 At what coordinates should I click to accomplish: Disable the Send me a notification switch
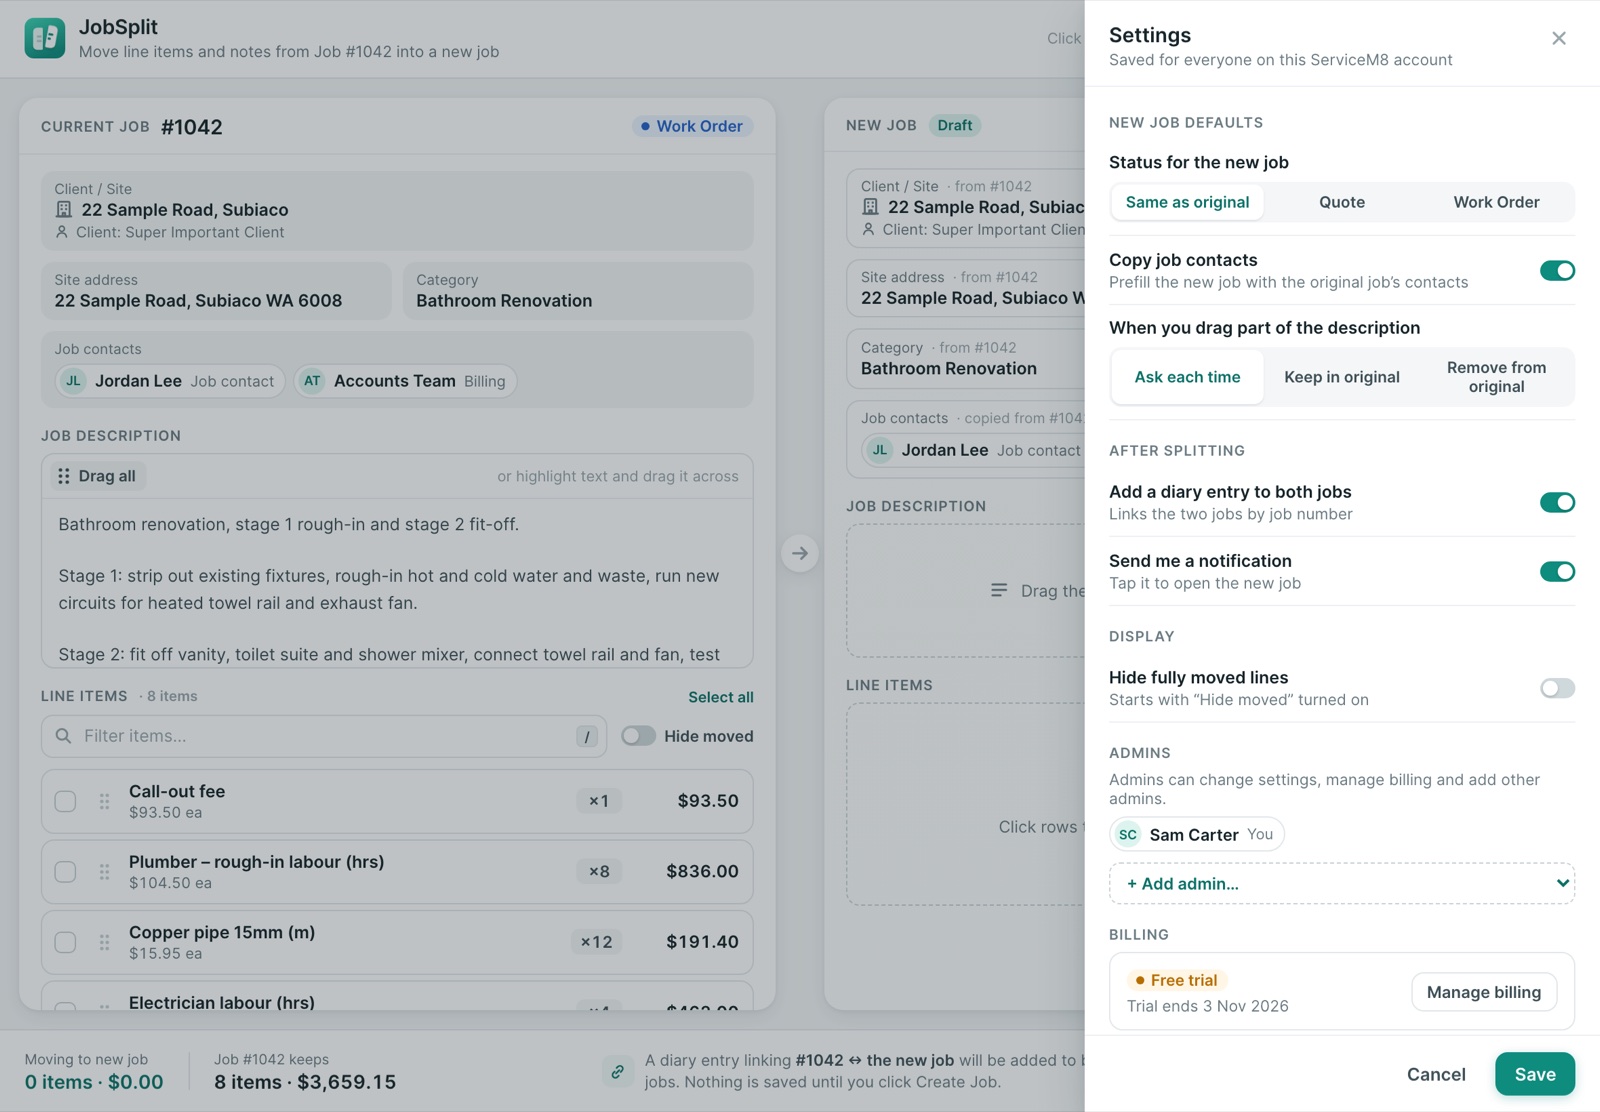pos(1557,571)
